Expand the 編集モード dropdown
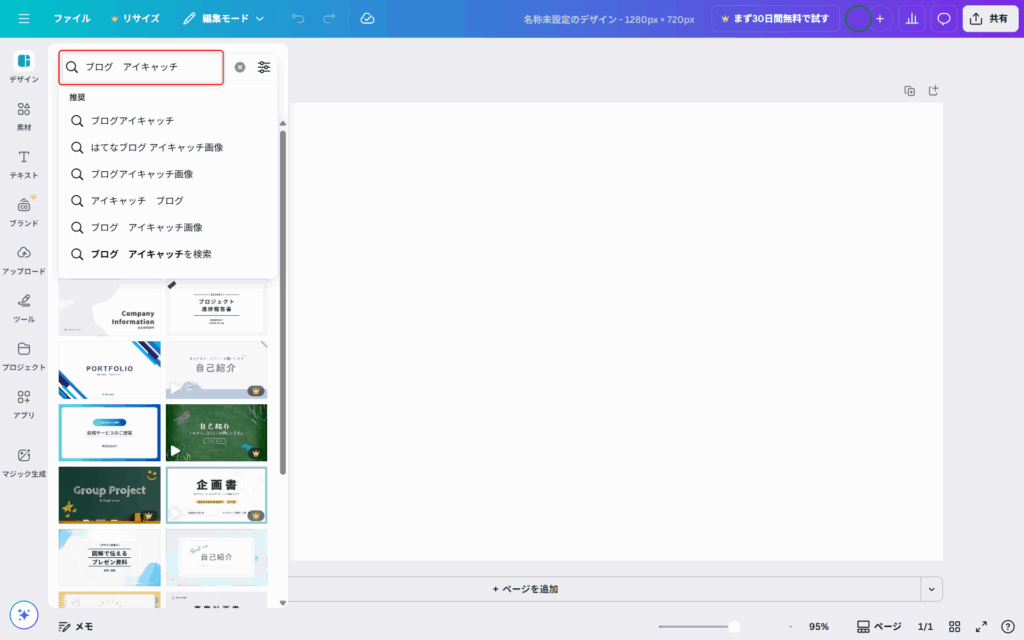 coord(225,18)
